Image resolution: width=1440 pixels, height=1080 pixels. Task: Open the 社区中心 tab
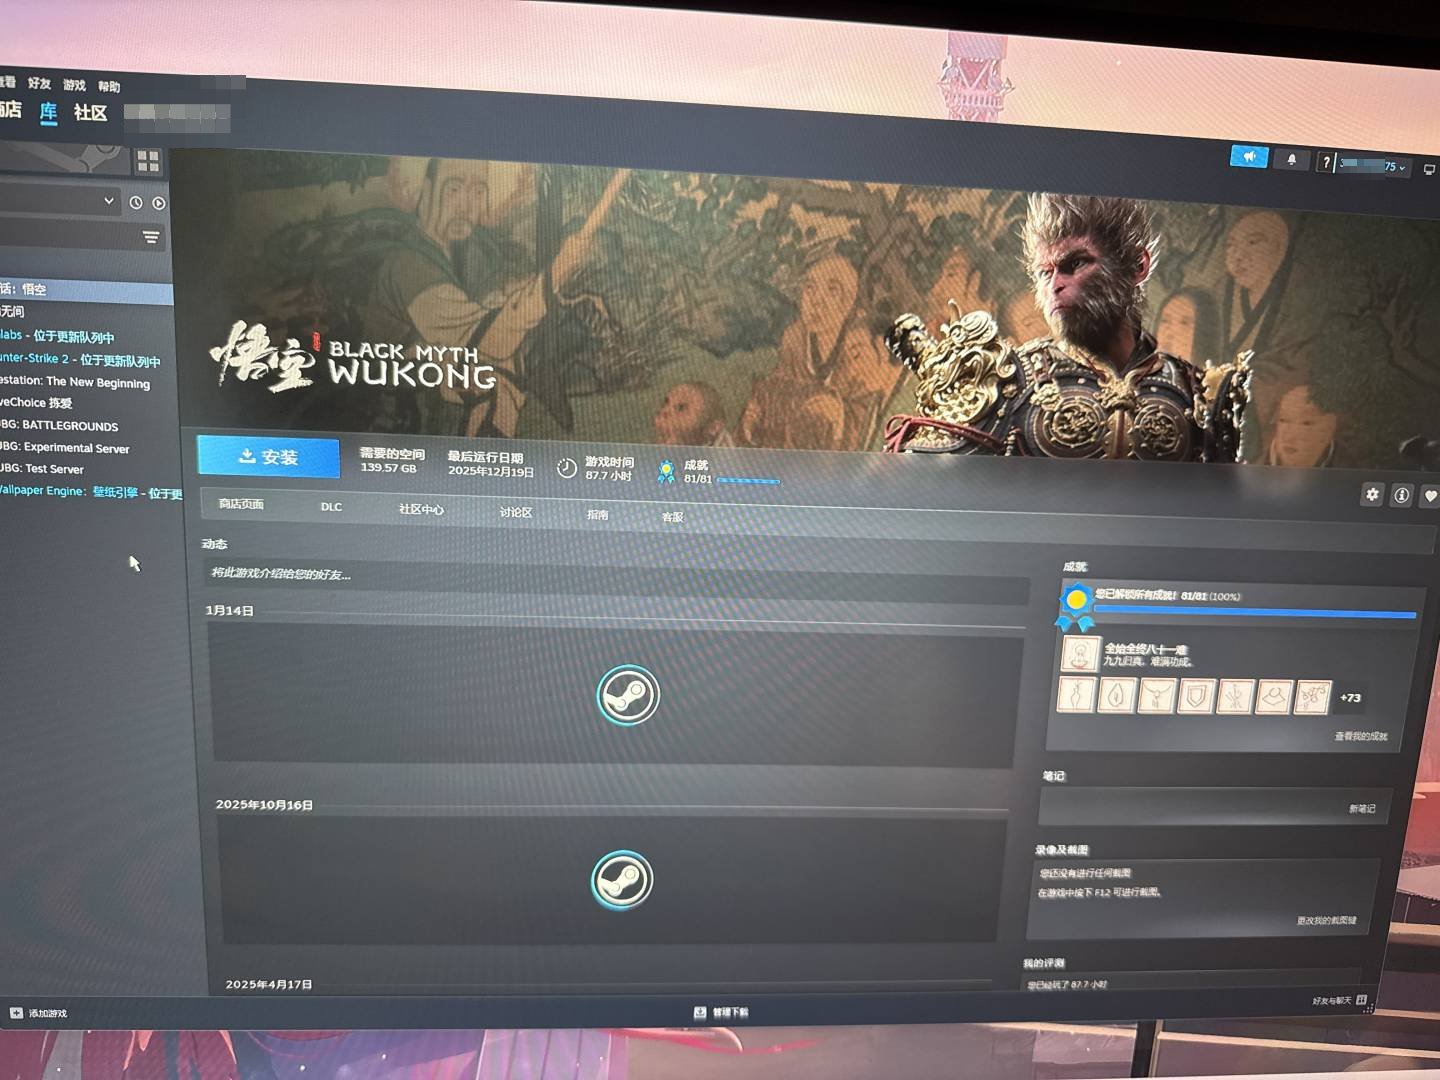tap(421, 509)
